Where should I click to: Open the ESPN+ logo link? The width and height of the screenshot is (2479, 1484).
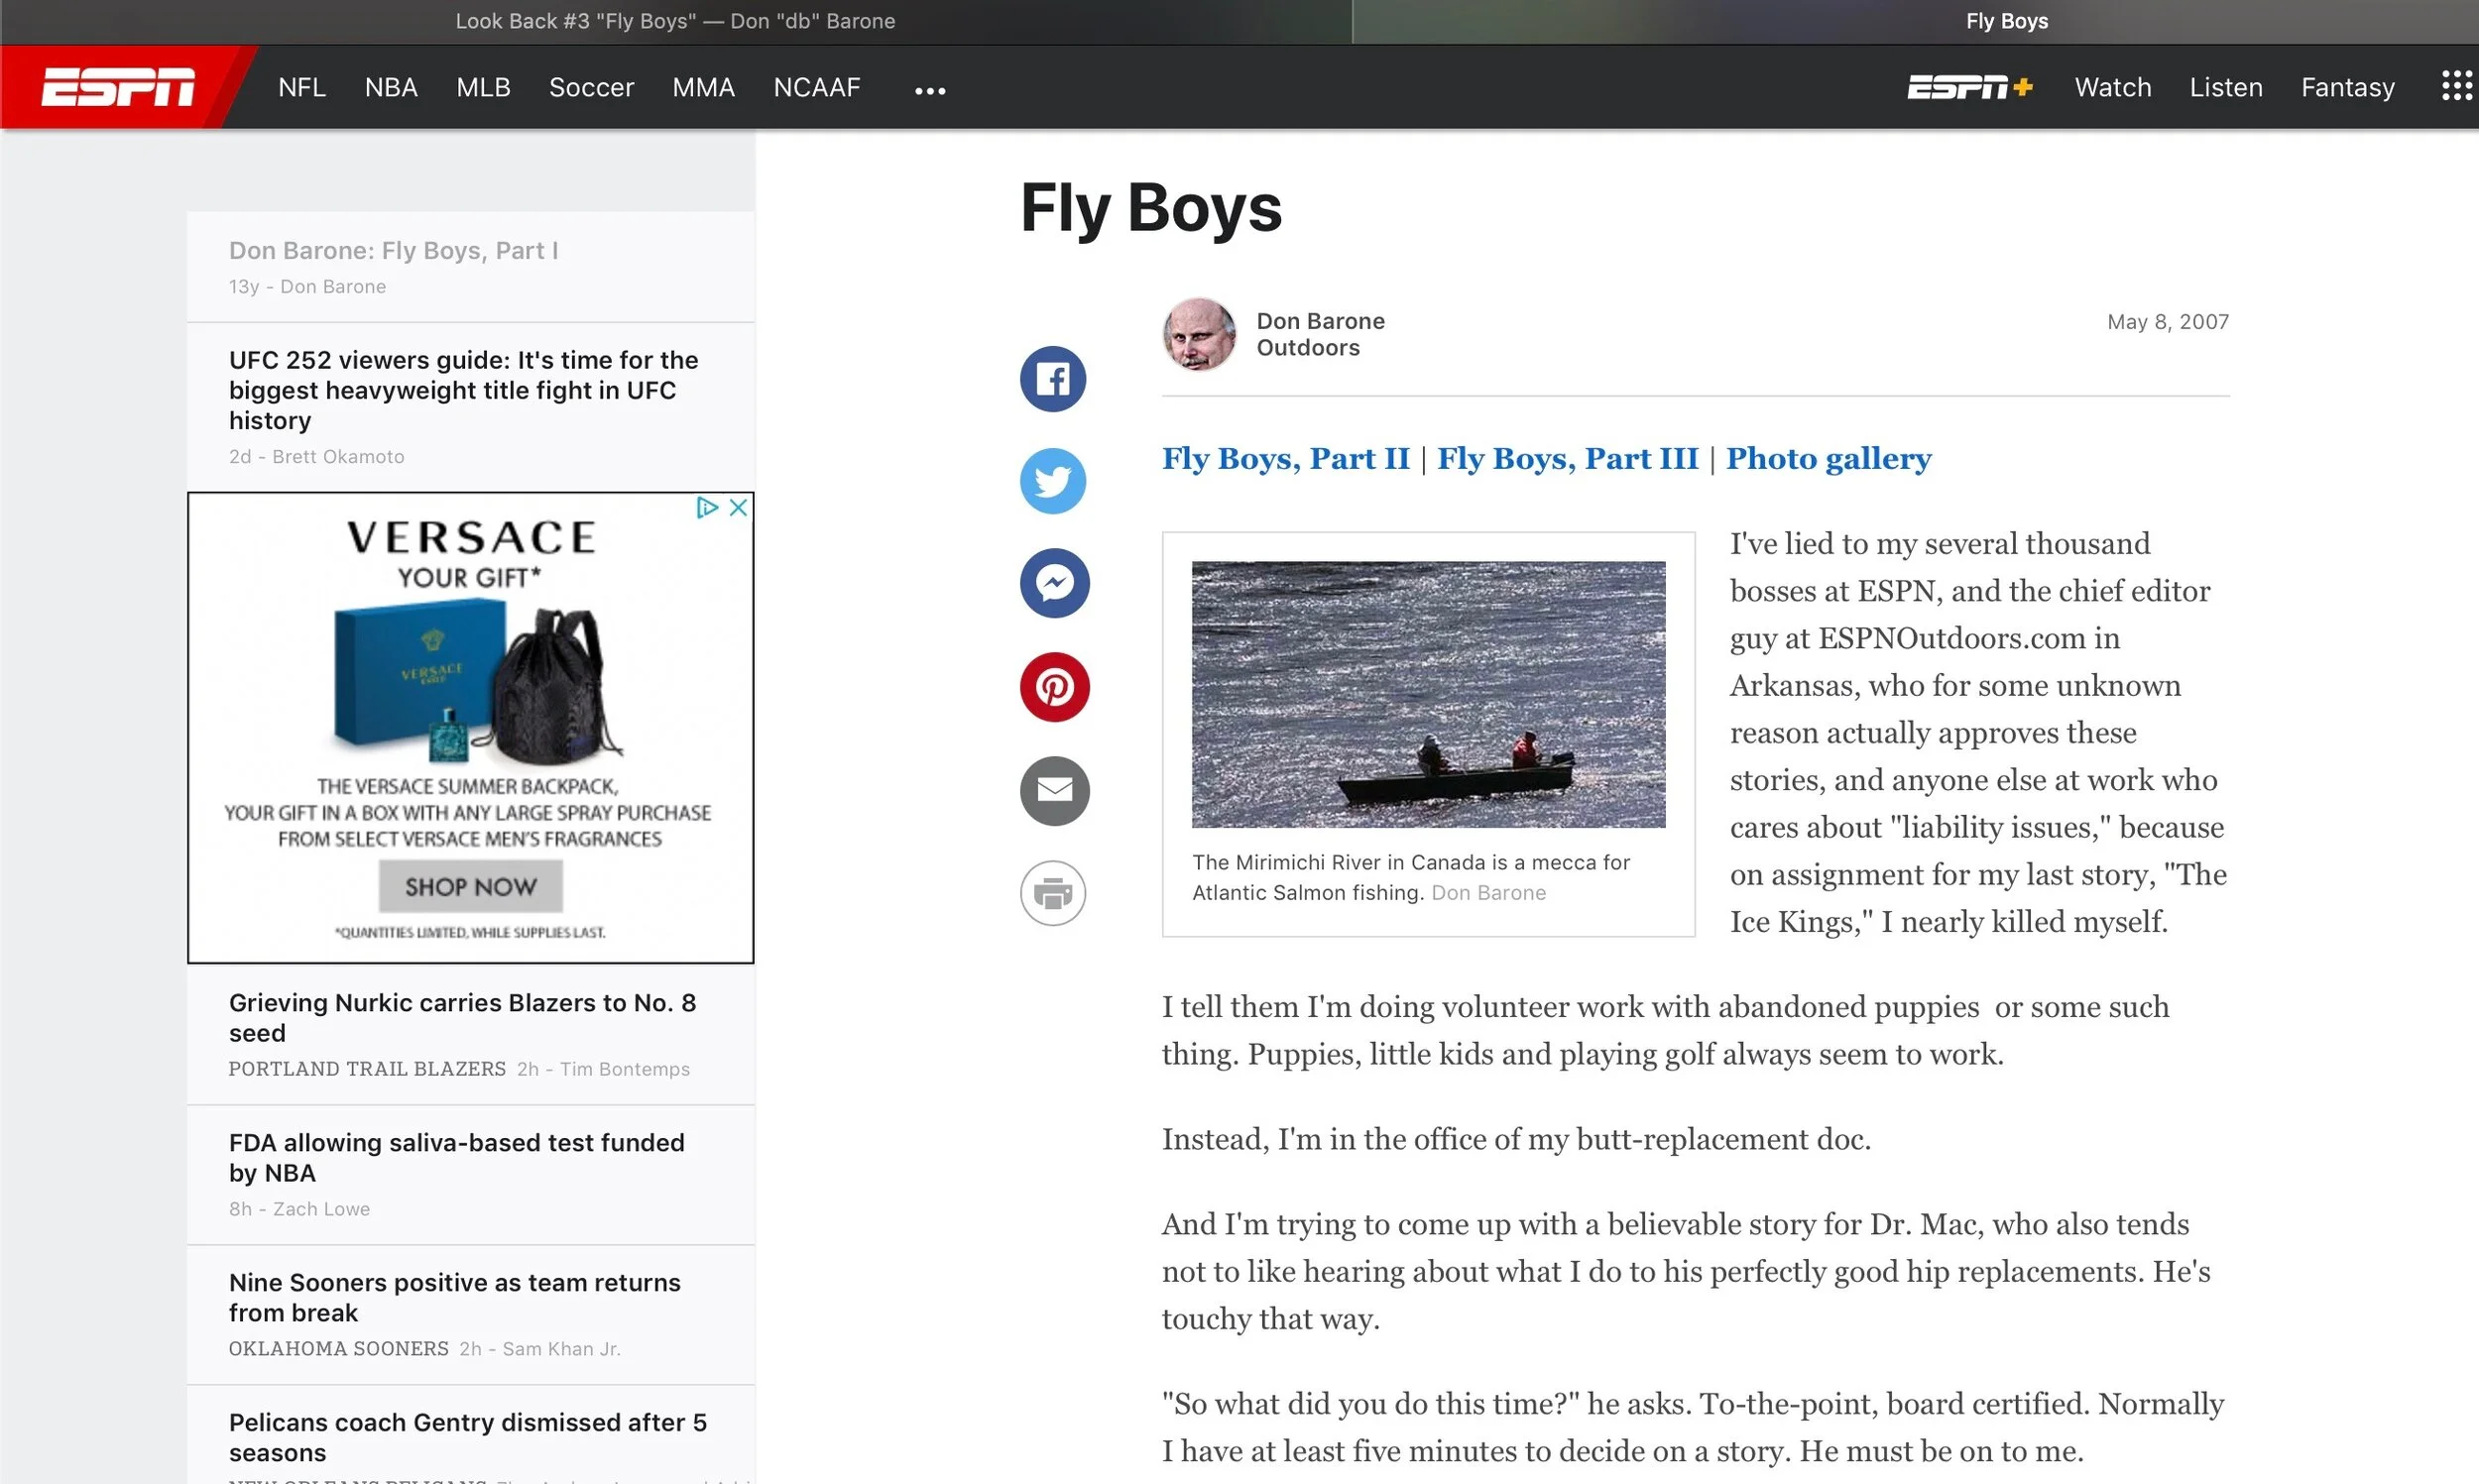point(1969,87)
